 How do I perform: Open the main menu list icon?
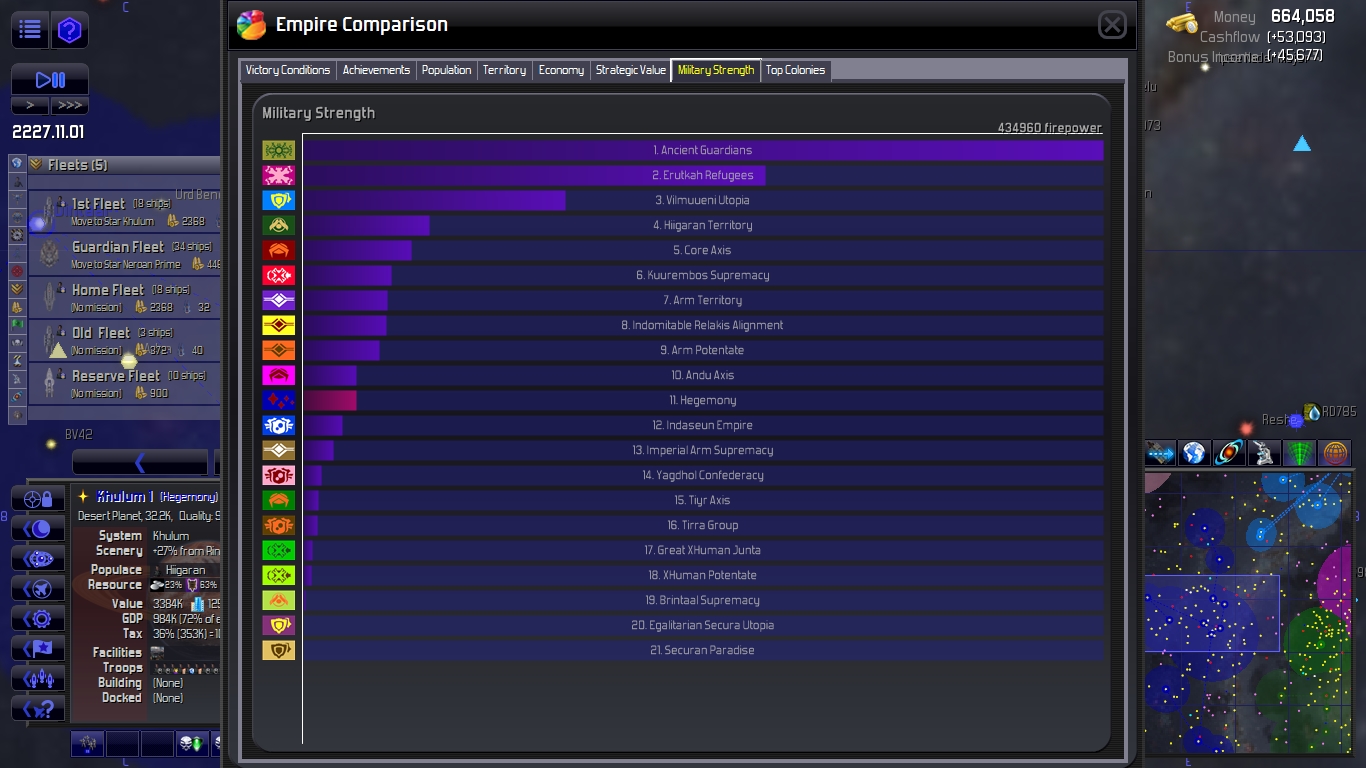[30, 30]
